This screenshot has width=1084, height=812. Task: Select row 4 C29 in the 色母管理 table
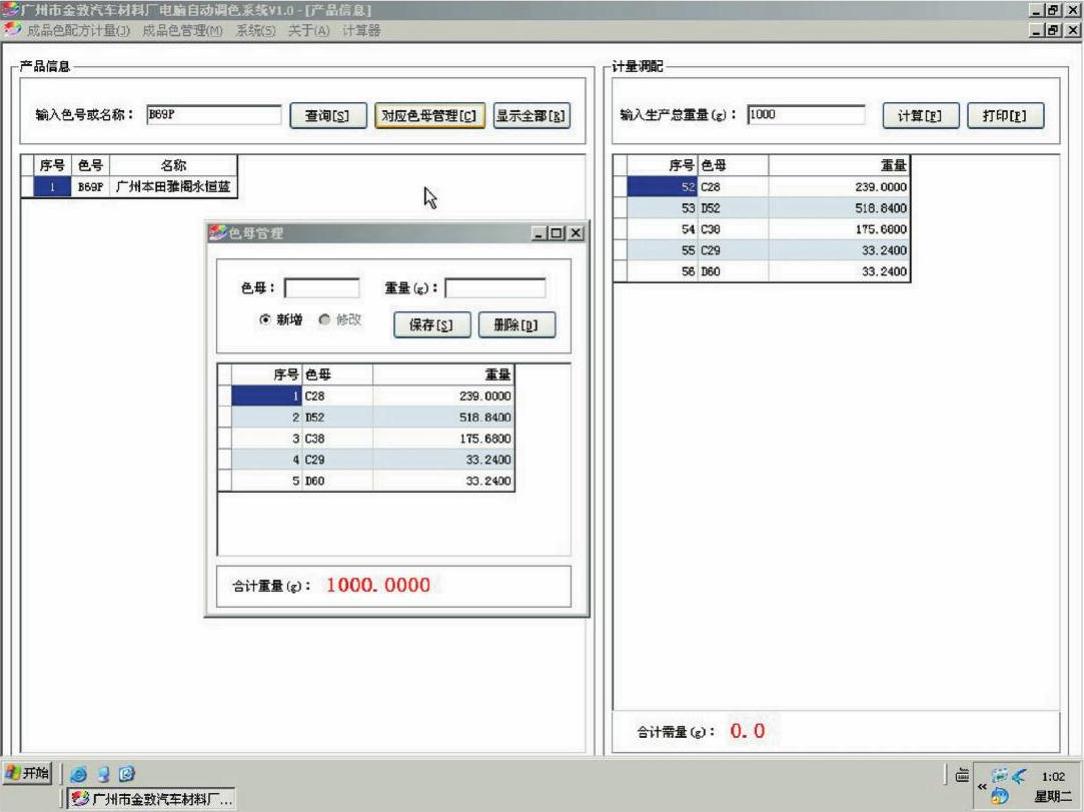click(366, 460)
